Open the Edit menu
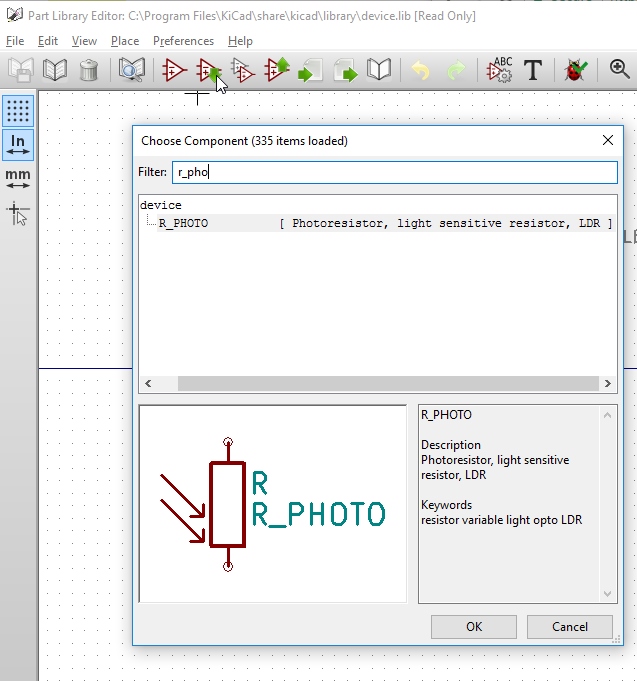Viewport: 637px width, 681px height. 48,41
